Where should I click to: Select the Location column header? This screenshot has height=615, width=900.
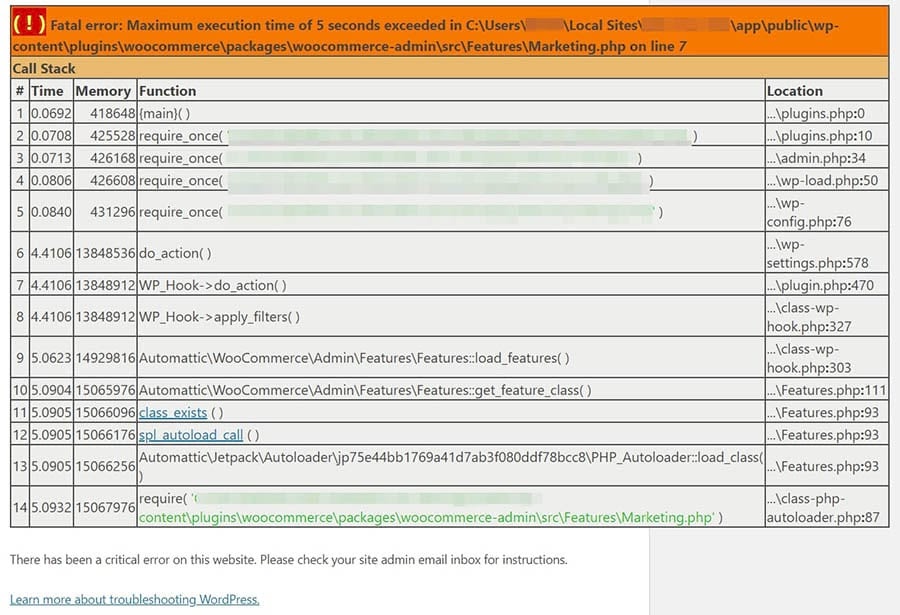point(795,90)
